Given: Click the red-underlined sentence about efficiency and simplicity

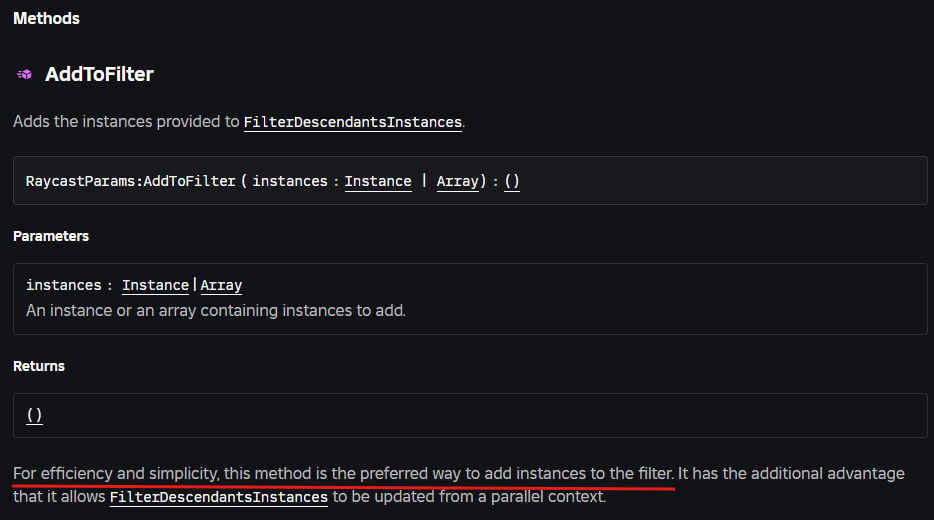Looking at the screenshot, I should [x=343, y=473].
